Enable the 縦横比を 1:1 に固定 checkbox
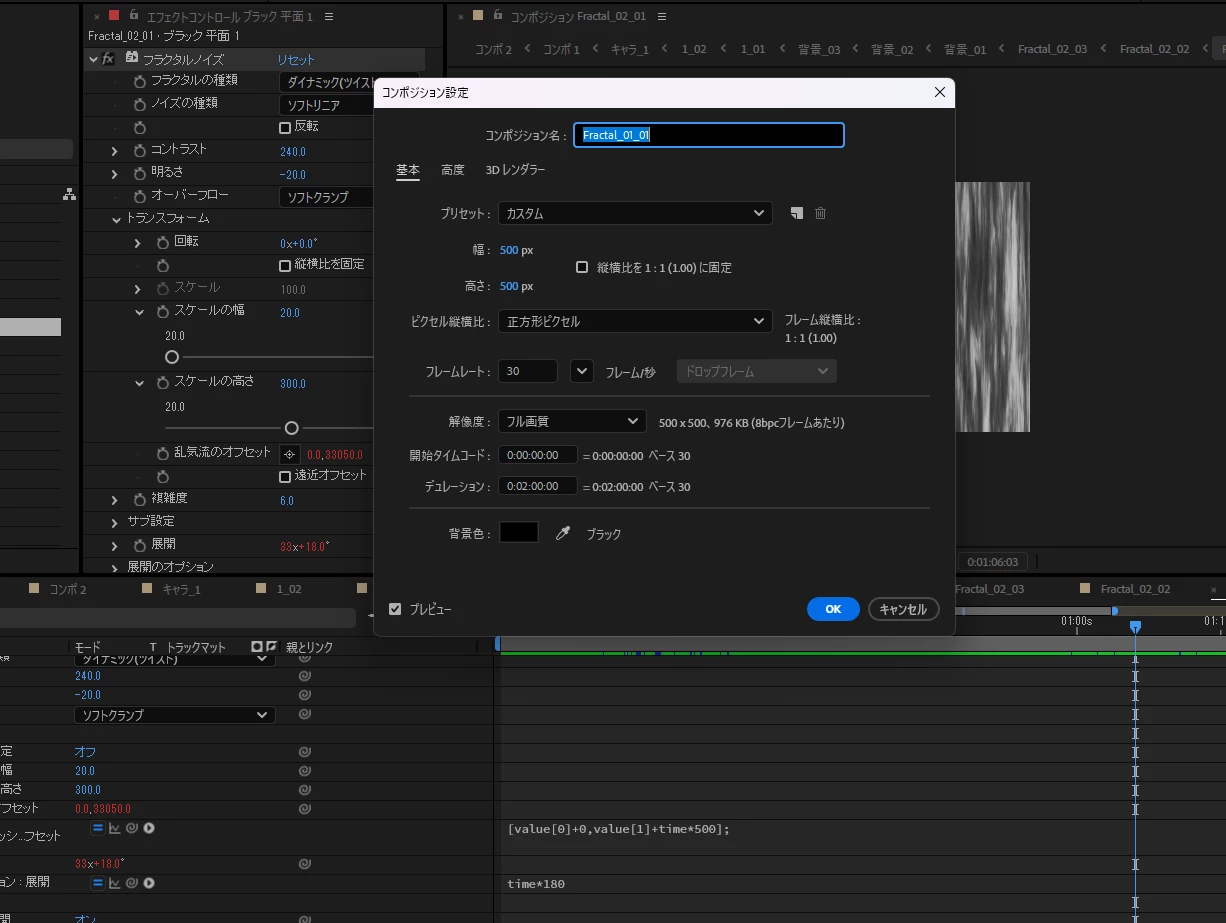 pyautogui.click(x=582, y=268)
